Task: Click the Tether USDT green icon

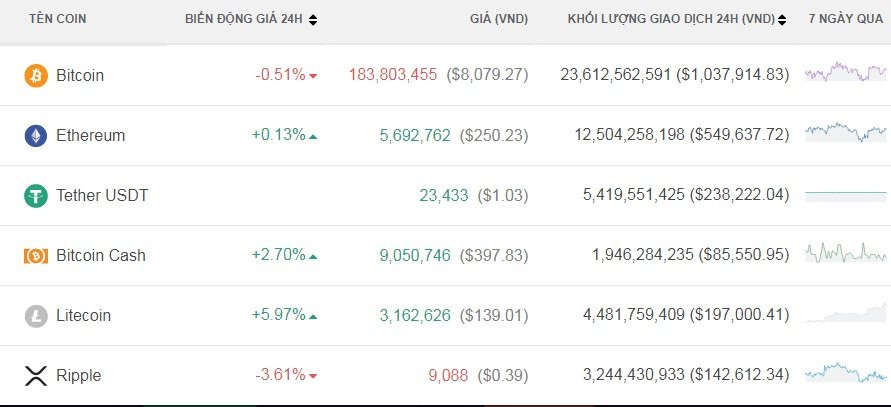Action: click(x=36, y=195)
